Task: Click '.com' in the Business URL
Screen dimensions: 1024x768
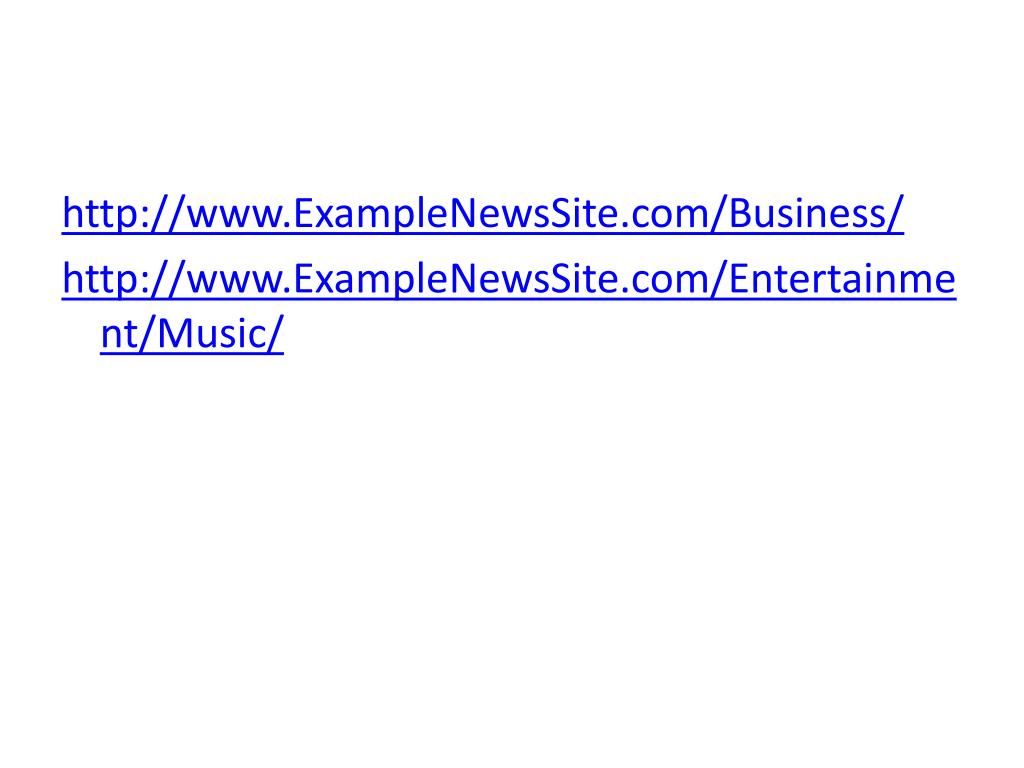Action: tap(661, 216)
